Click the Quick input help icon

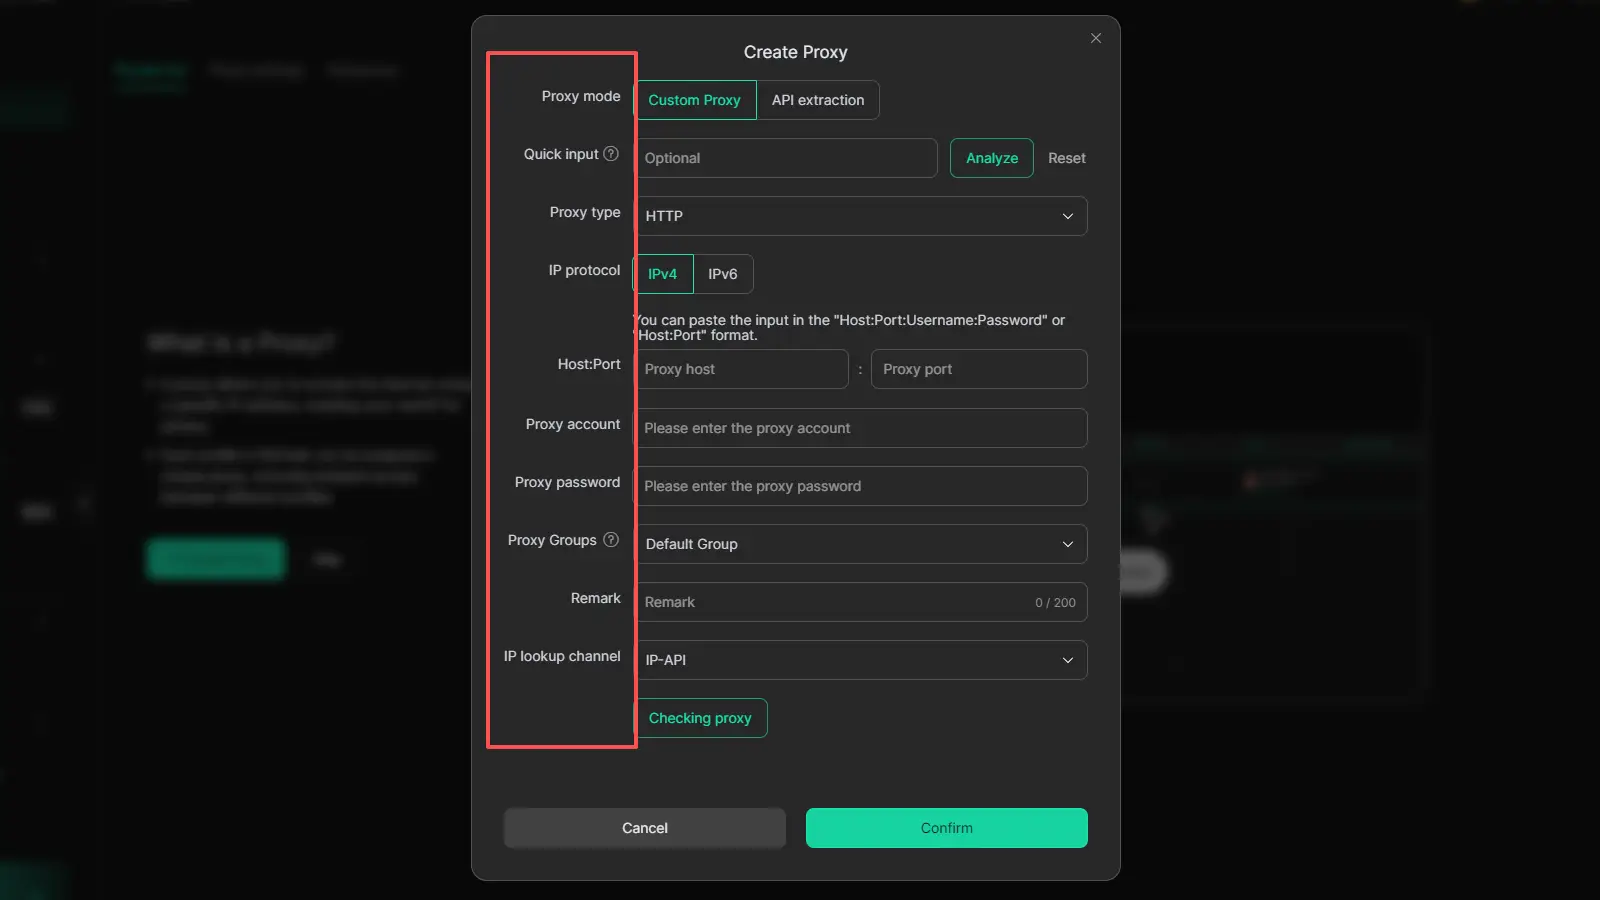coord(611,154)
